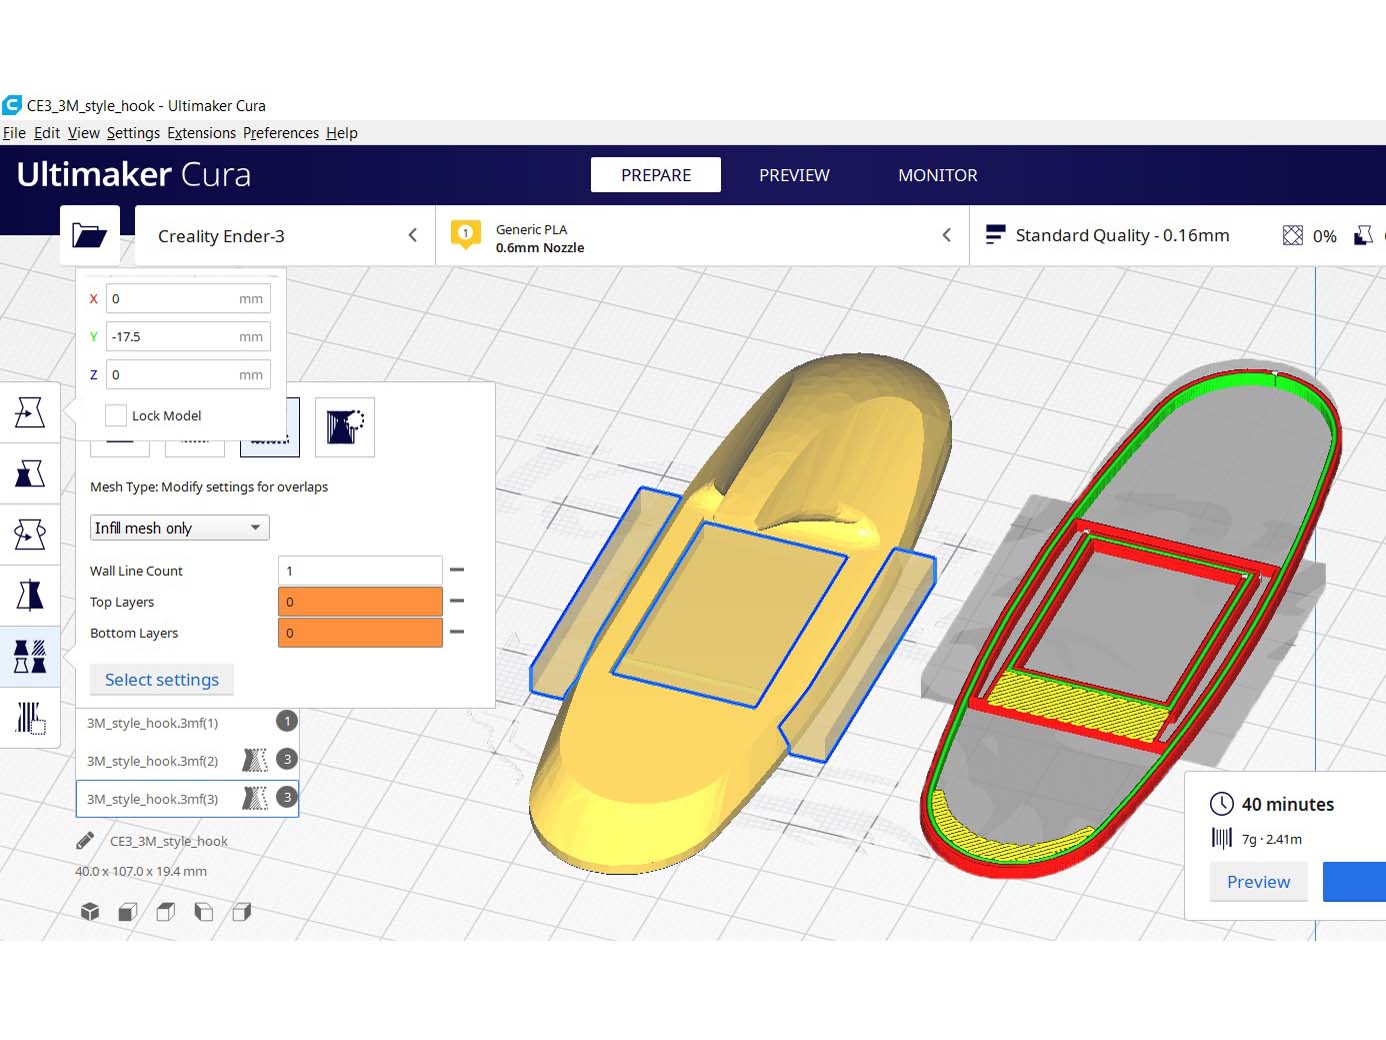1386x1040 pixels.
Task: Select the Scale tool in left toolbar
Action: pyautogui.click(x=30, y=473)
